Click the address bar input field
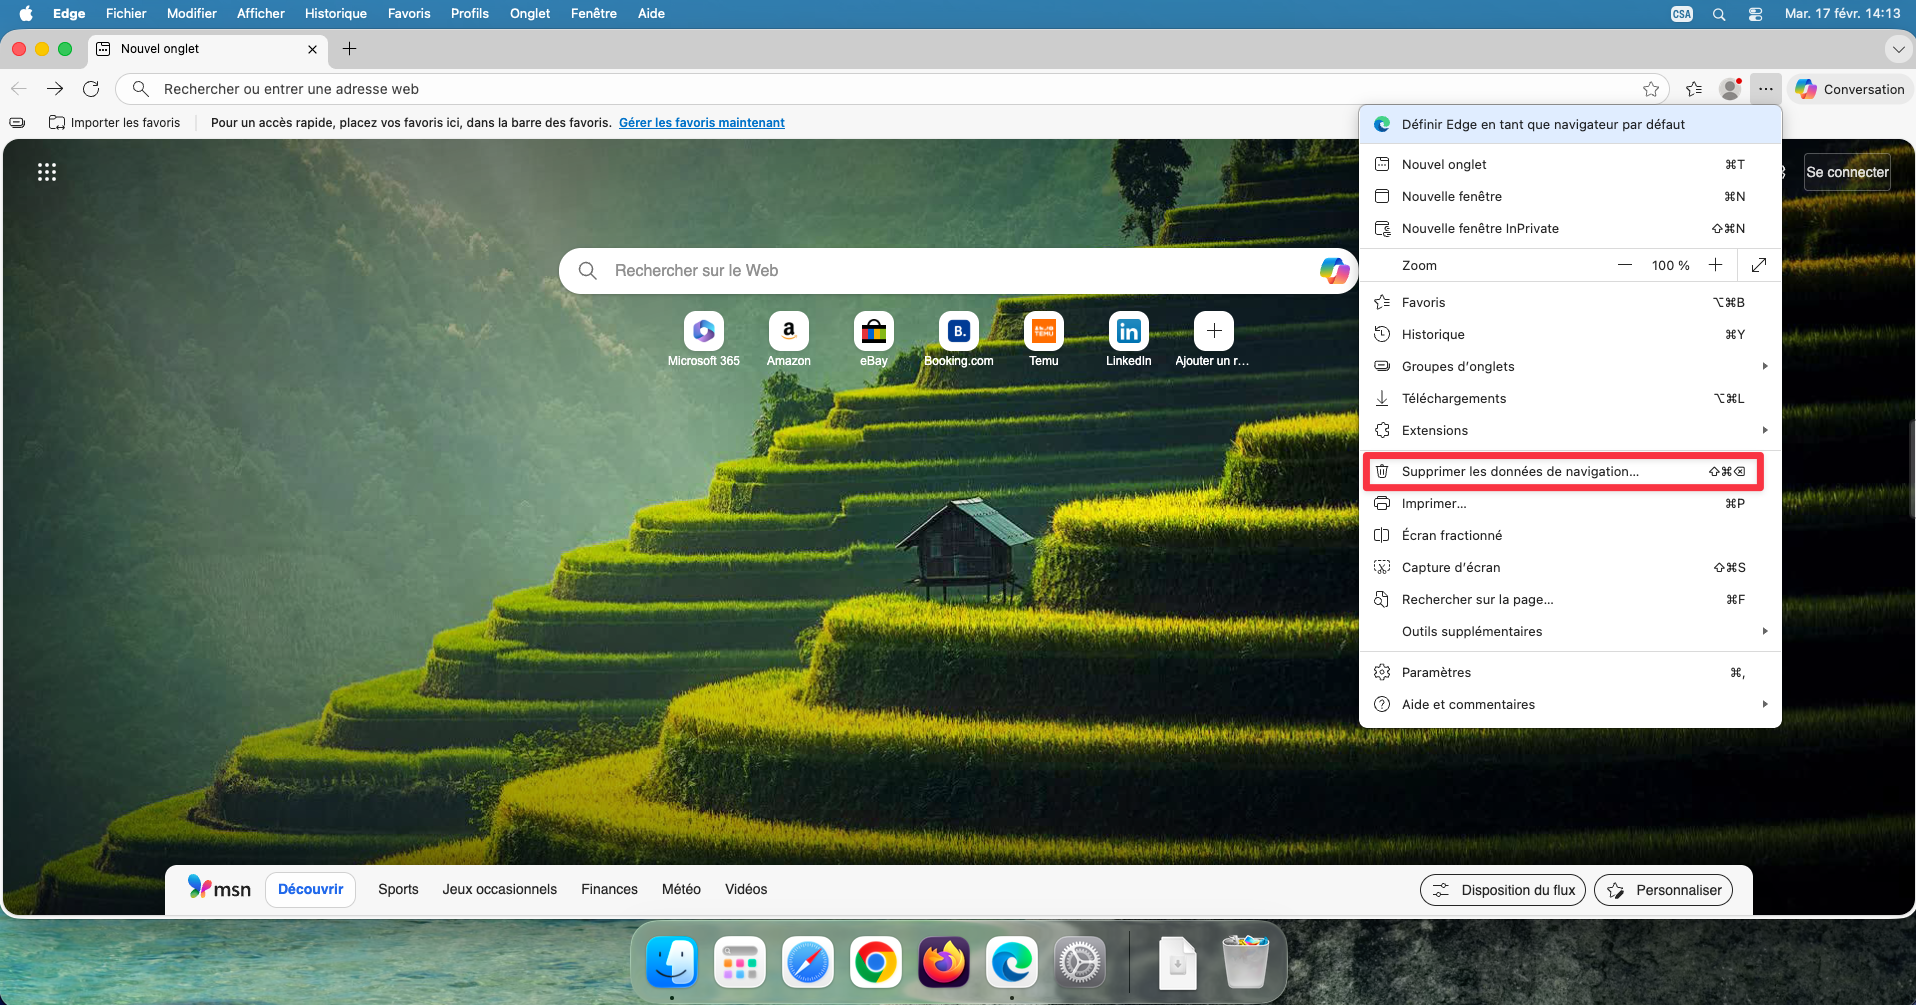 (x=892, y=89)
